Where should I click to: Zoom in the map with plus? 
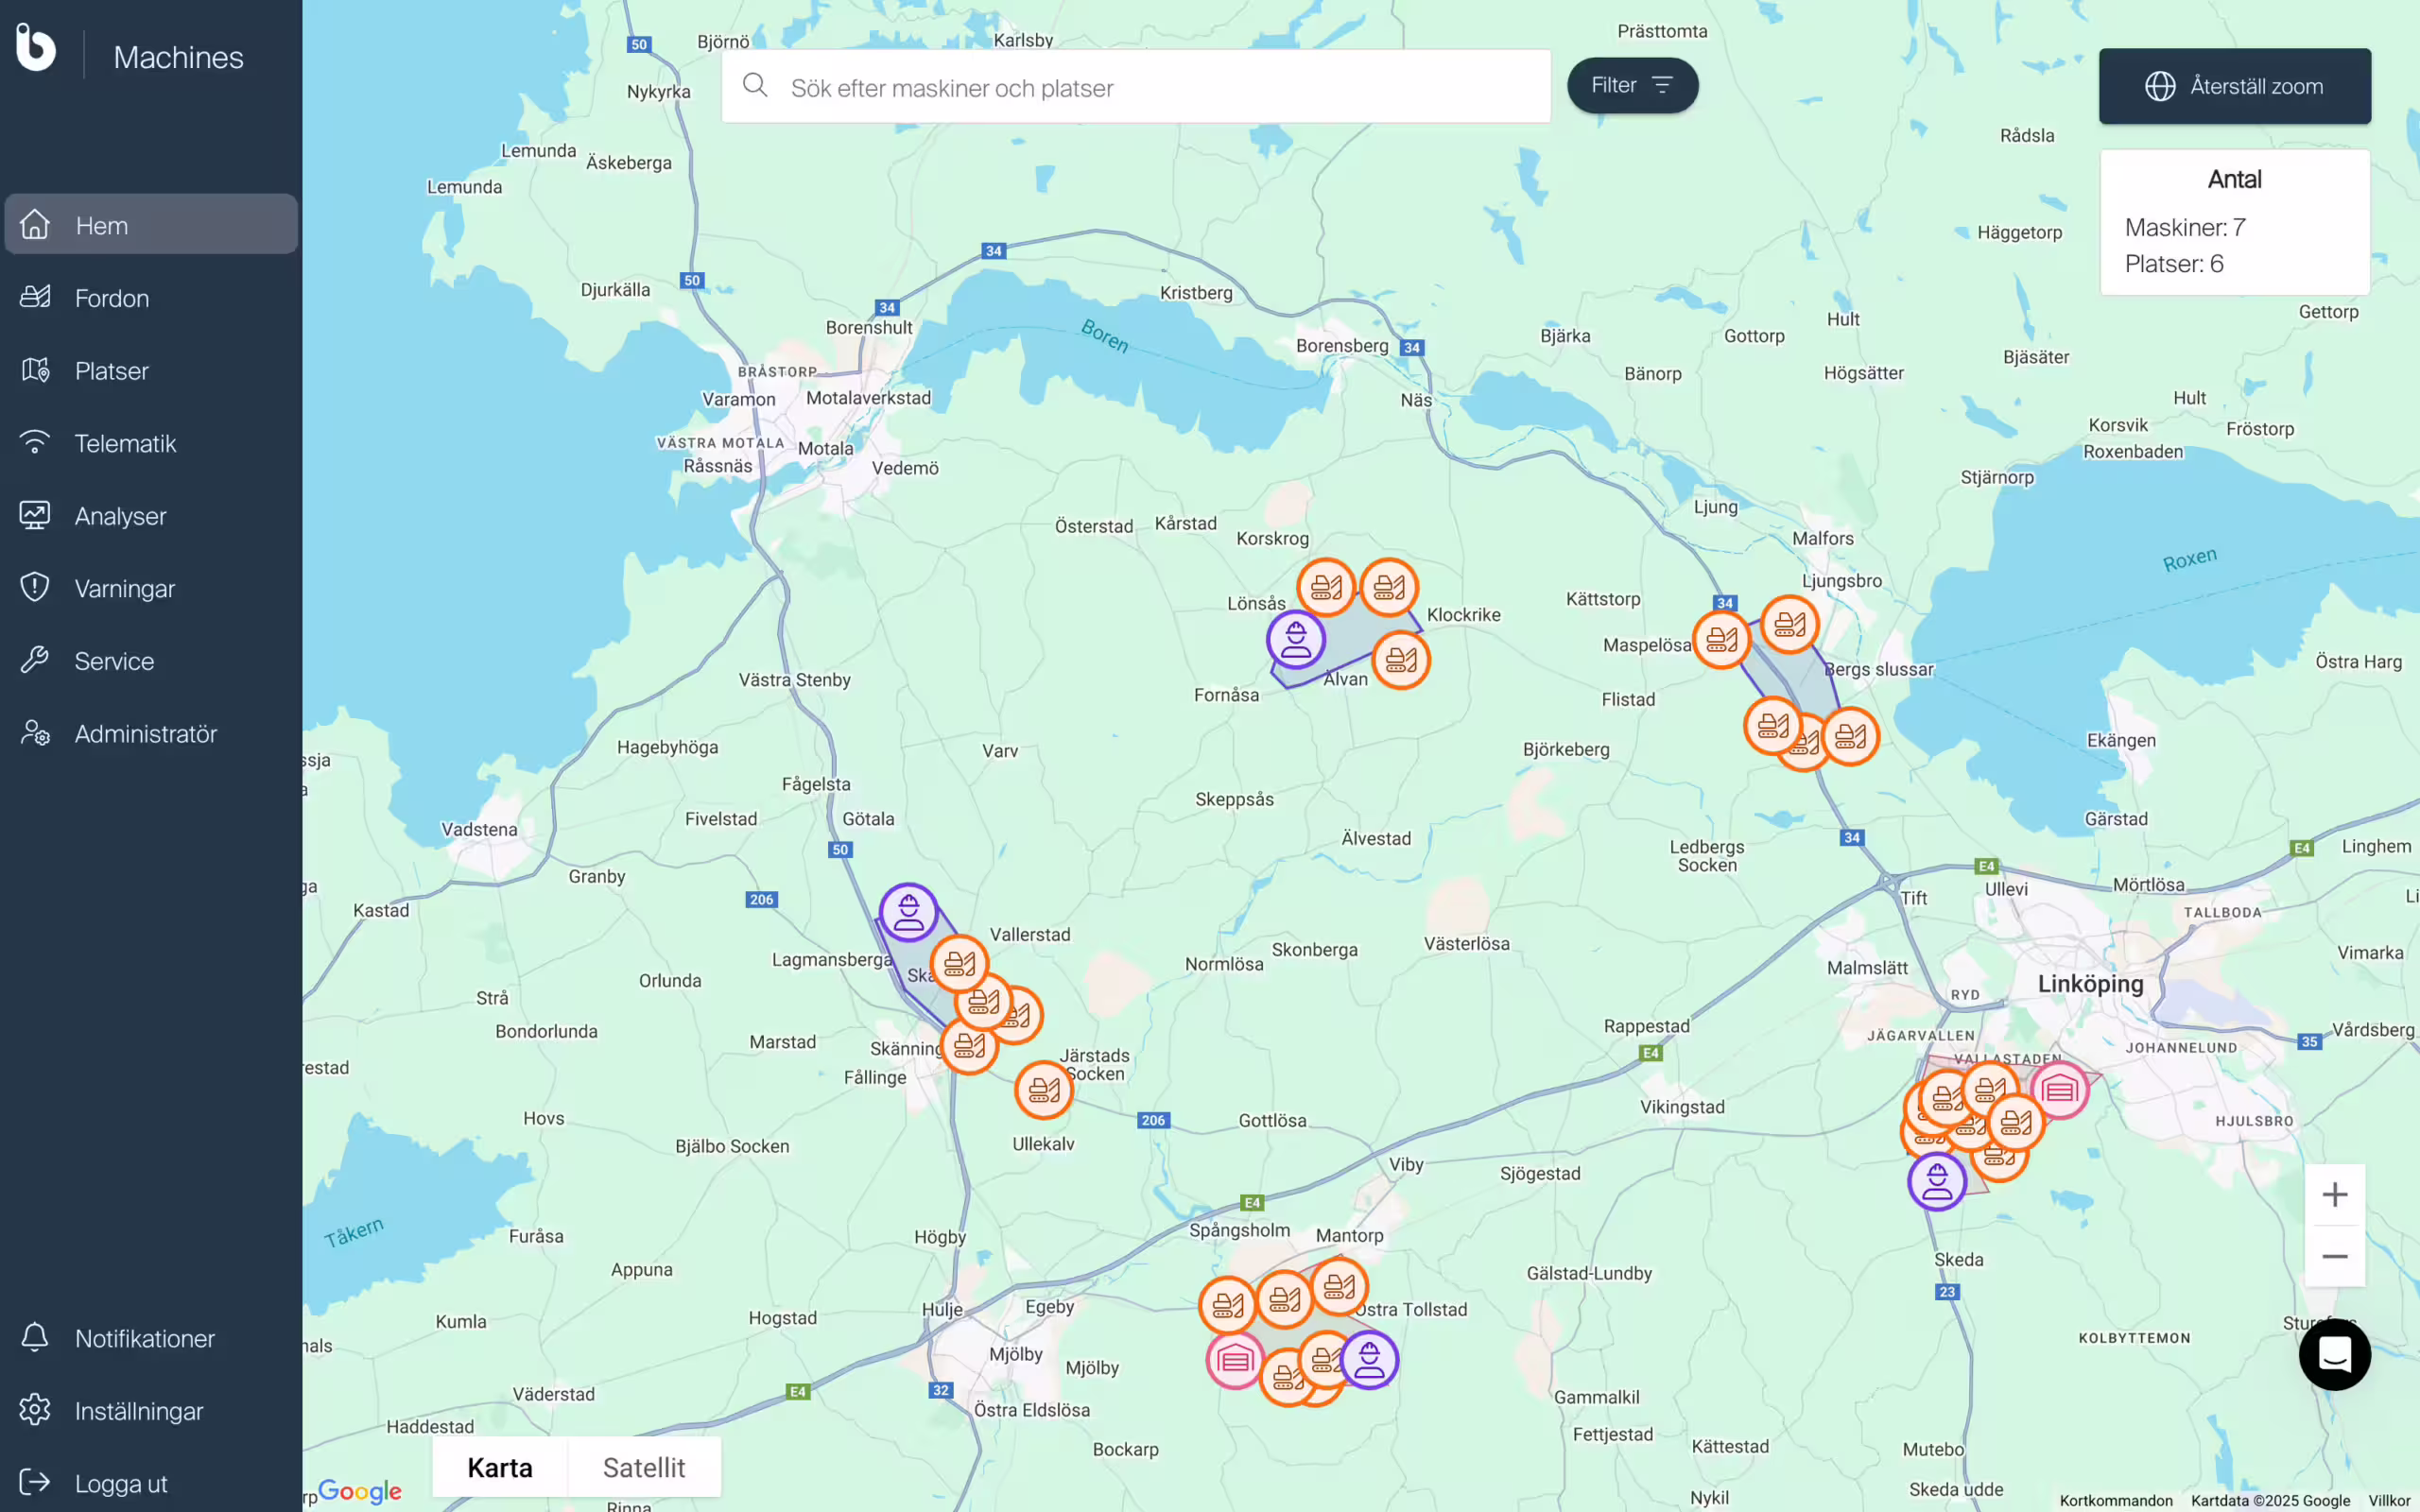click(x=2334, y=1194)
